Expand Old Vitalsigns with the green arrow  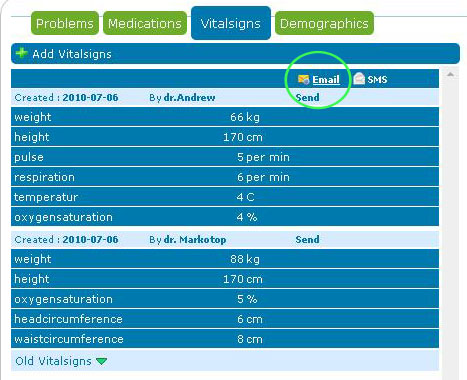click(101, 361)
